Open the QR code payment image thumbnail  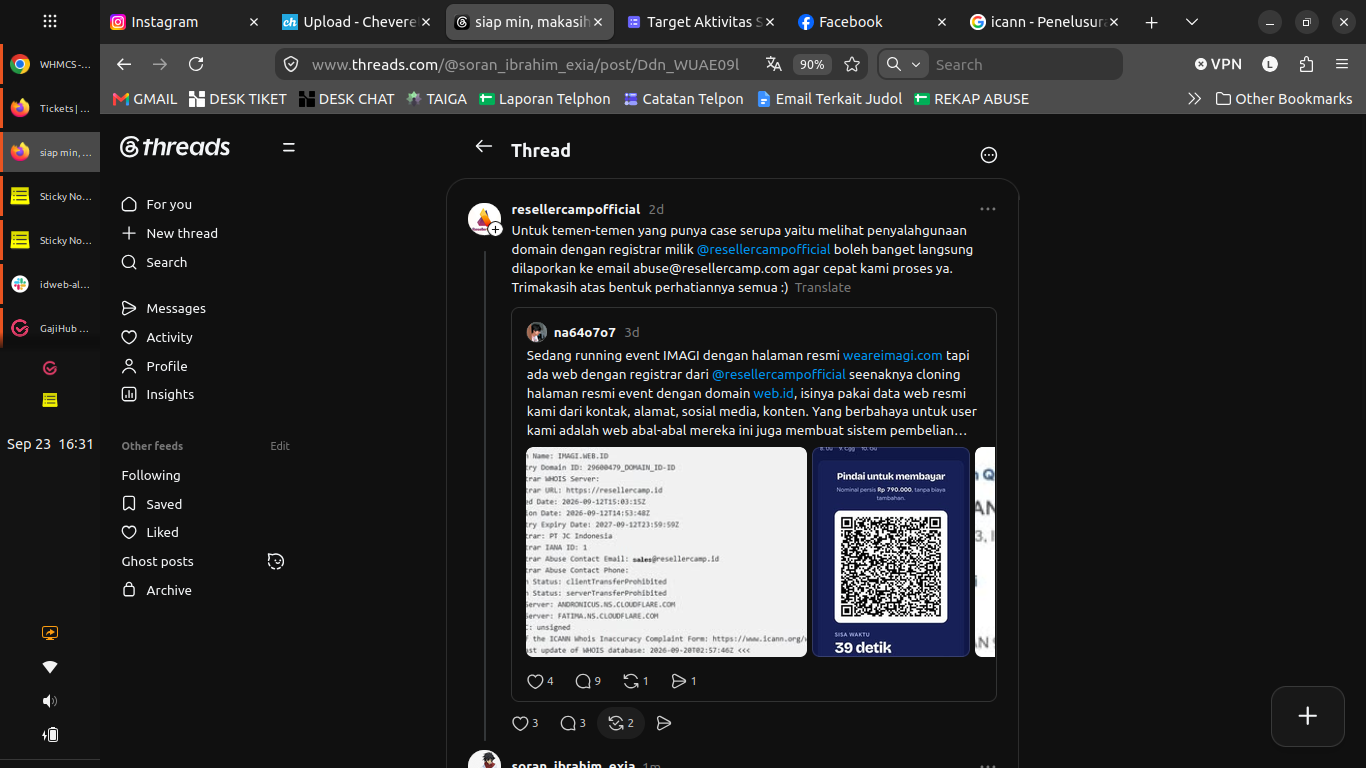coord(891,552)
